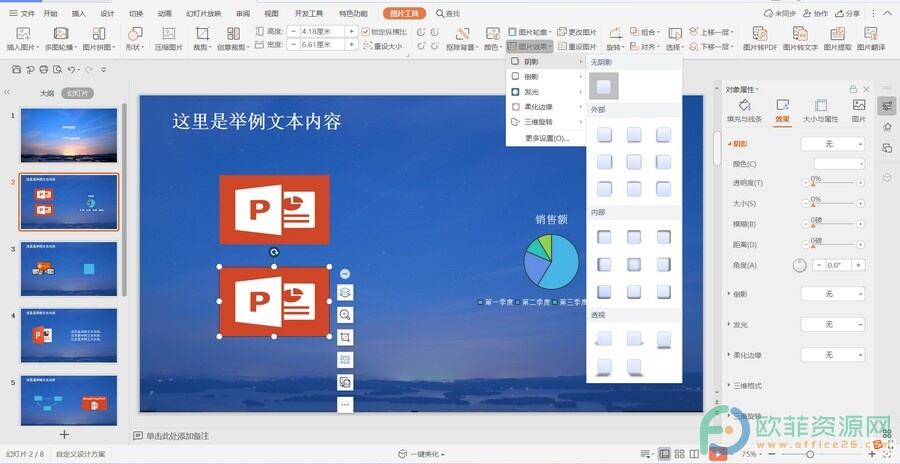Open Glow (发光) submenu in effects menu
Image resolution: width=900 pixels, height=464 pixels.
point(545,92)
